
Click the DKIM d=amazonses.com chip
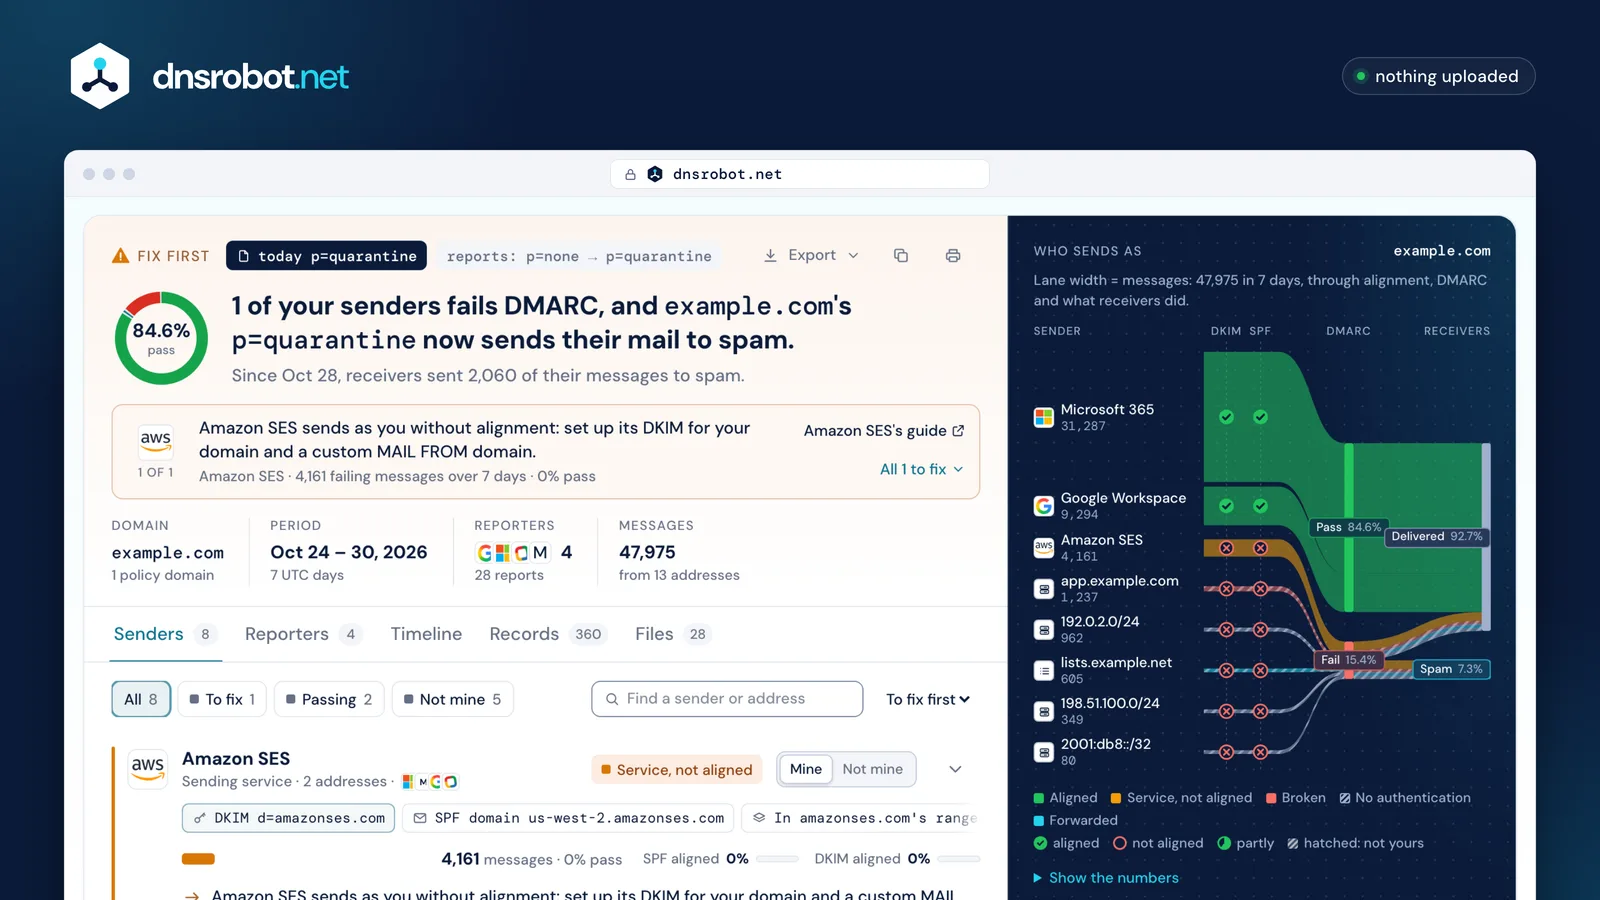pyautogui.click(x=288, y=818)
